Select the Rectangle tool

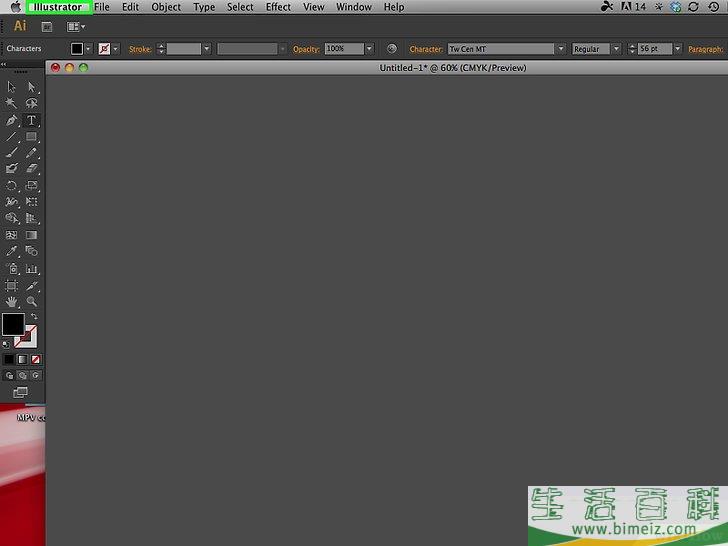tap(31, 137)
